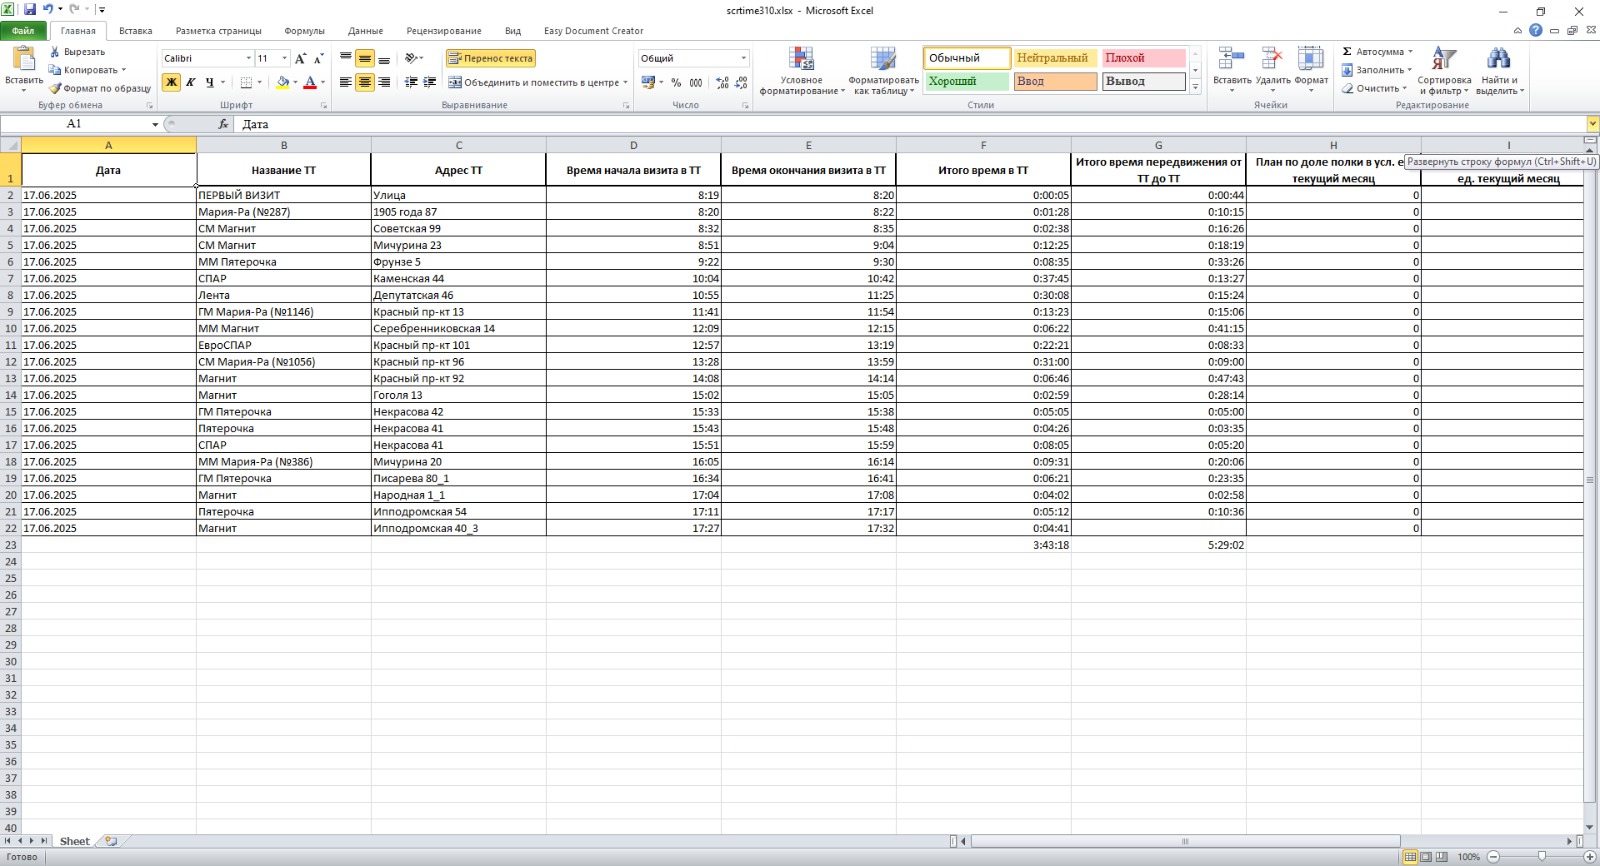Click the zoom in (+) button in the status bar
The width and height of the screenshot is (1600, 866).
(x=1590, y=857)
